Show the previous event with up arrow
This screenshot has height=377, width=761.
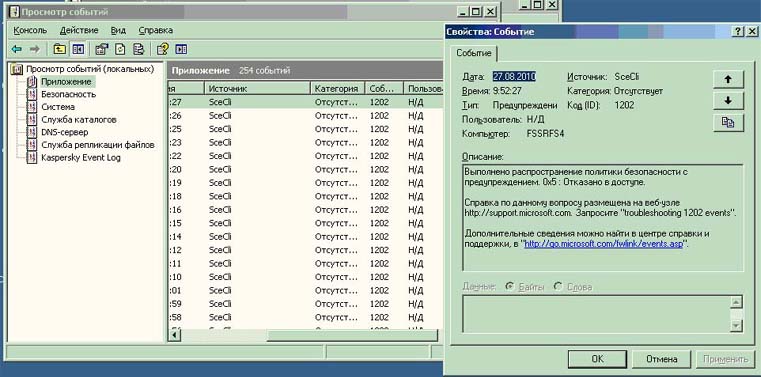tap(728, 80)
